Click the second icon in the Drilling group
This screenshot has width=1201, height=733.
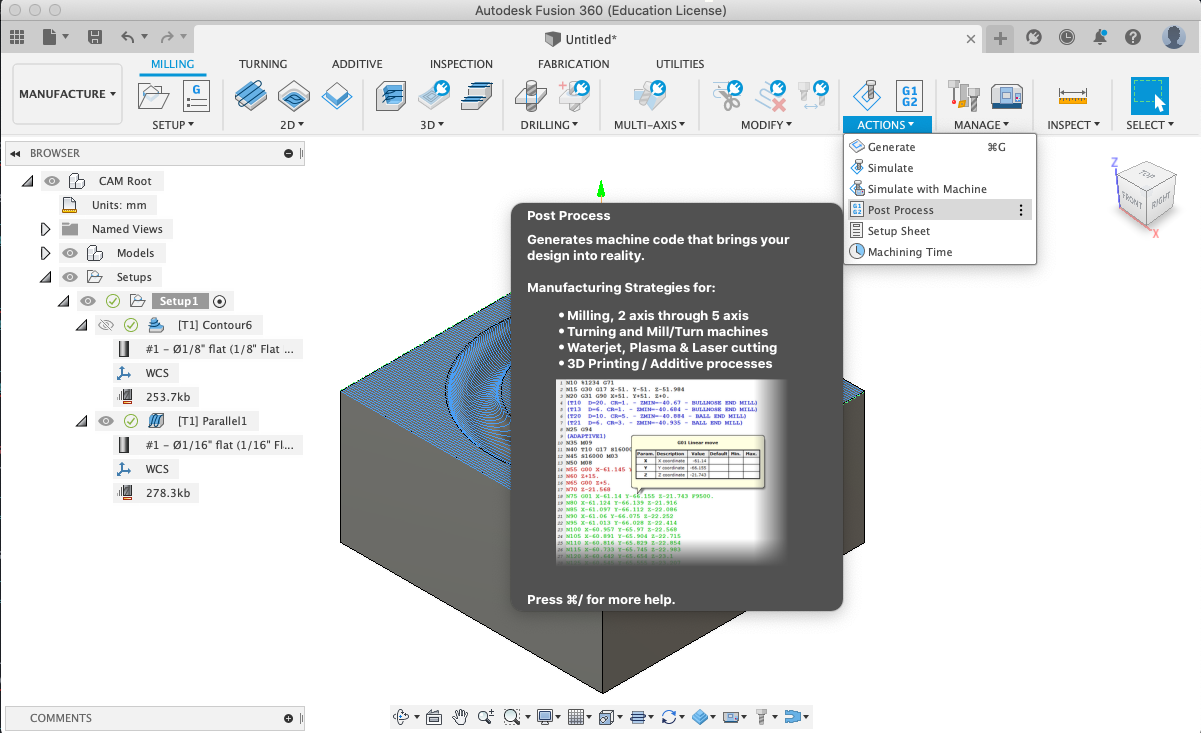tap(573, 96)
